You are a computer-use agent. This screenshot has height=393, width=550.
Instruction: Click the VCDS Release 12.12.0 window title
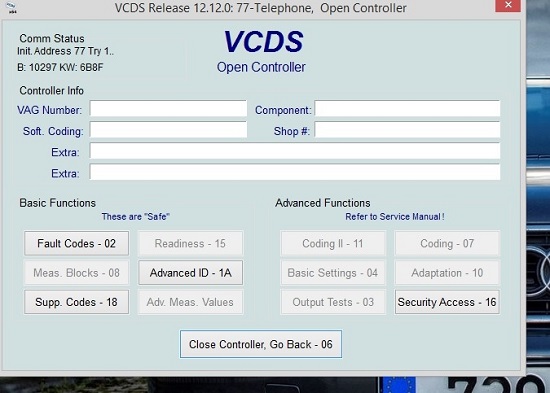261,8
